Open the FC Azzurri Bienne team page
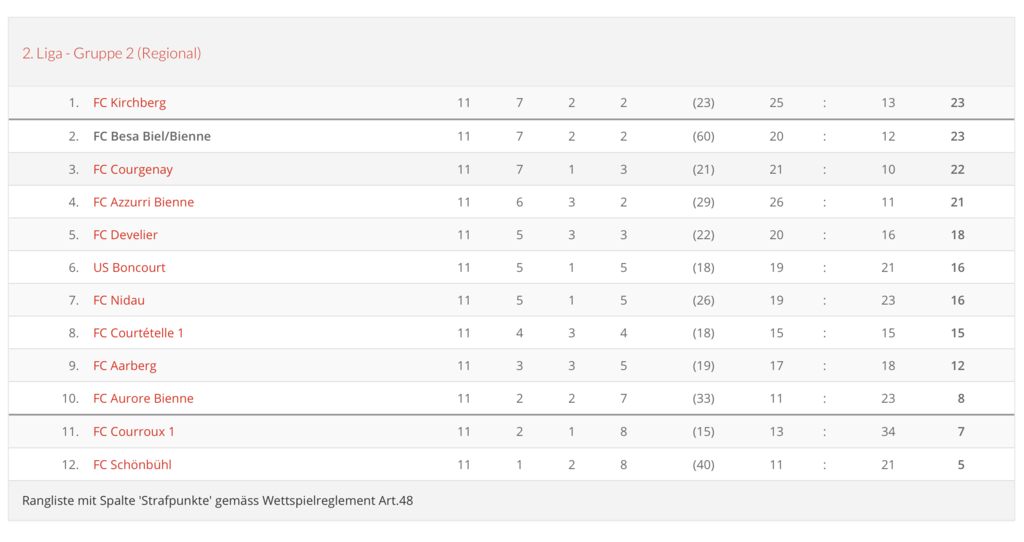The height and width of the screenshot is (542, 1024). pyautogui.click(x=143, y=202)
